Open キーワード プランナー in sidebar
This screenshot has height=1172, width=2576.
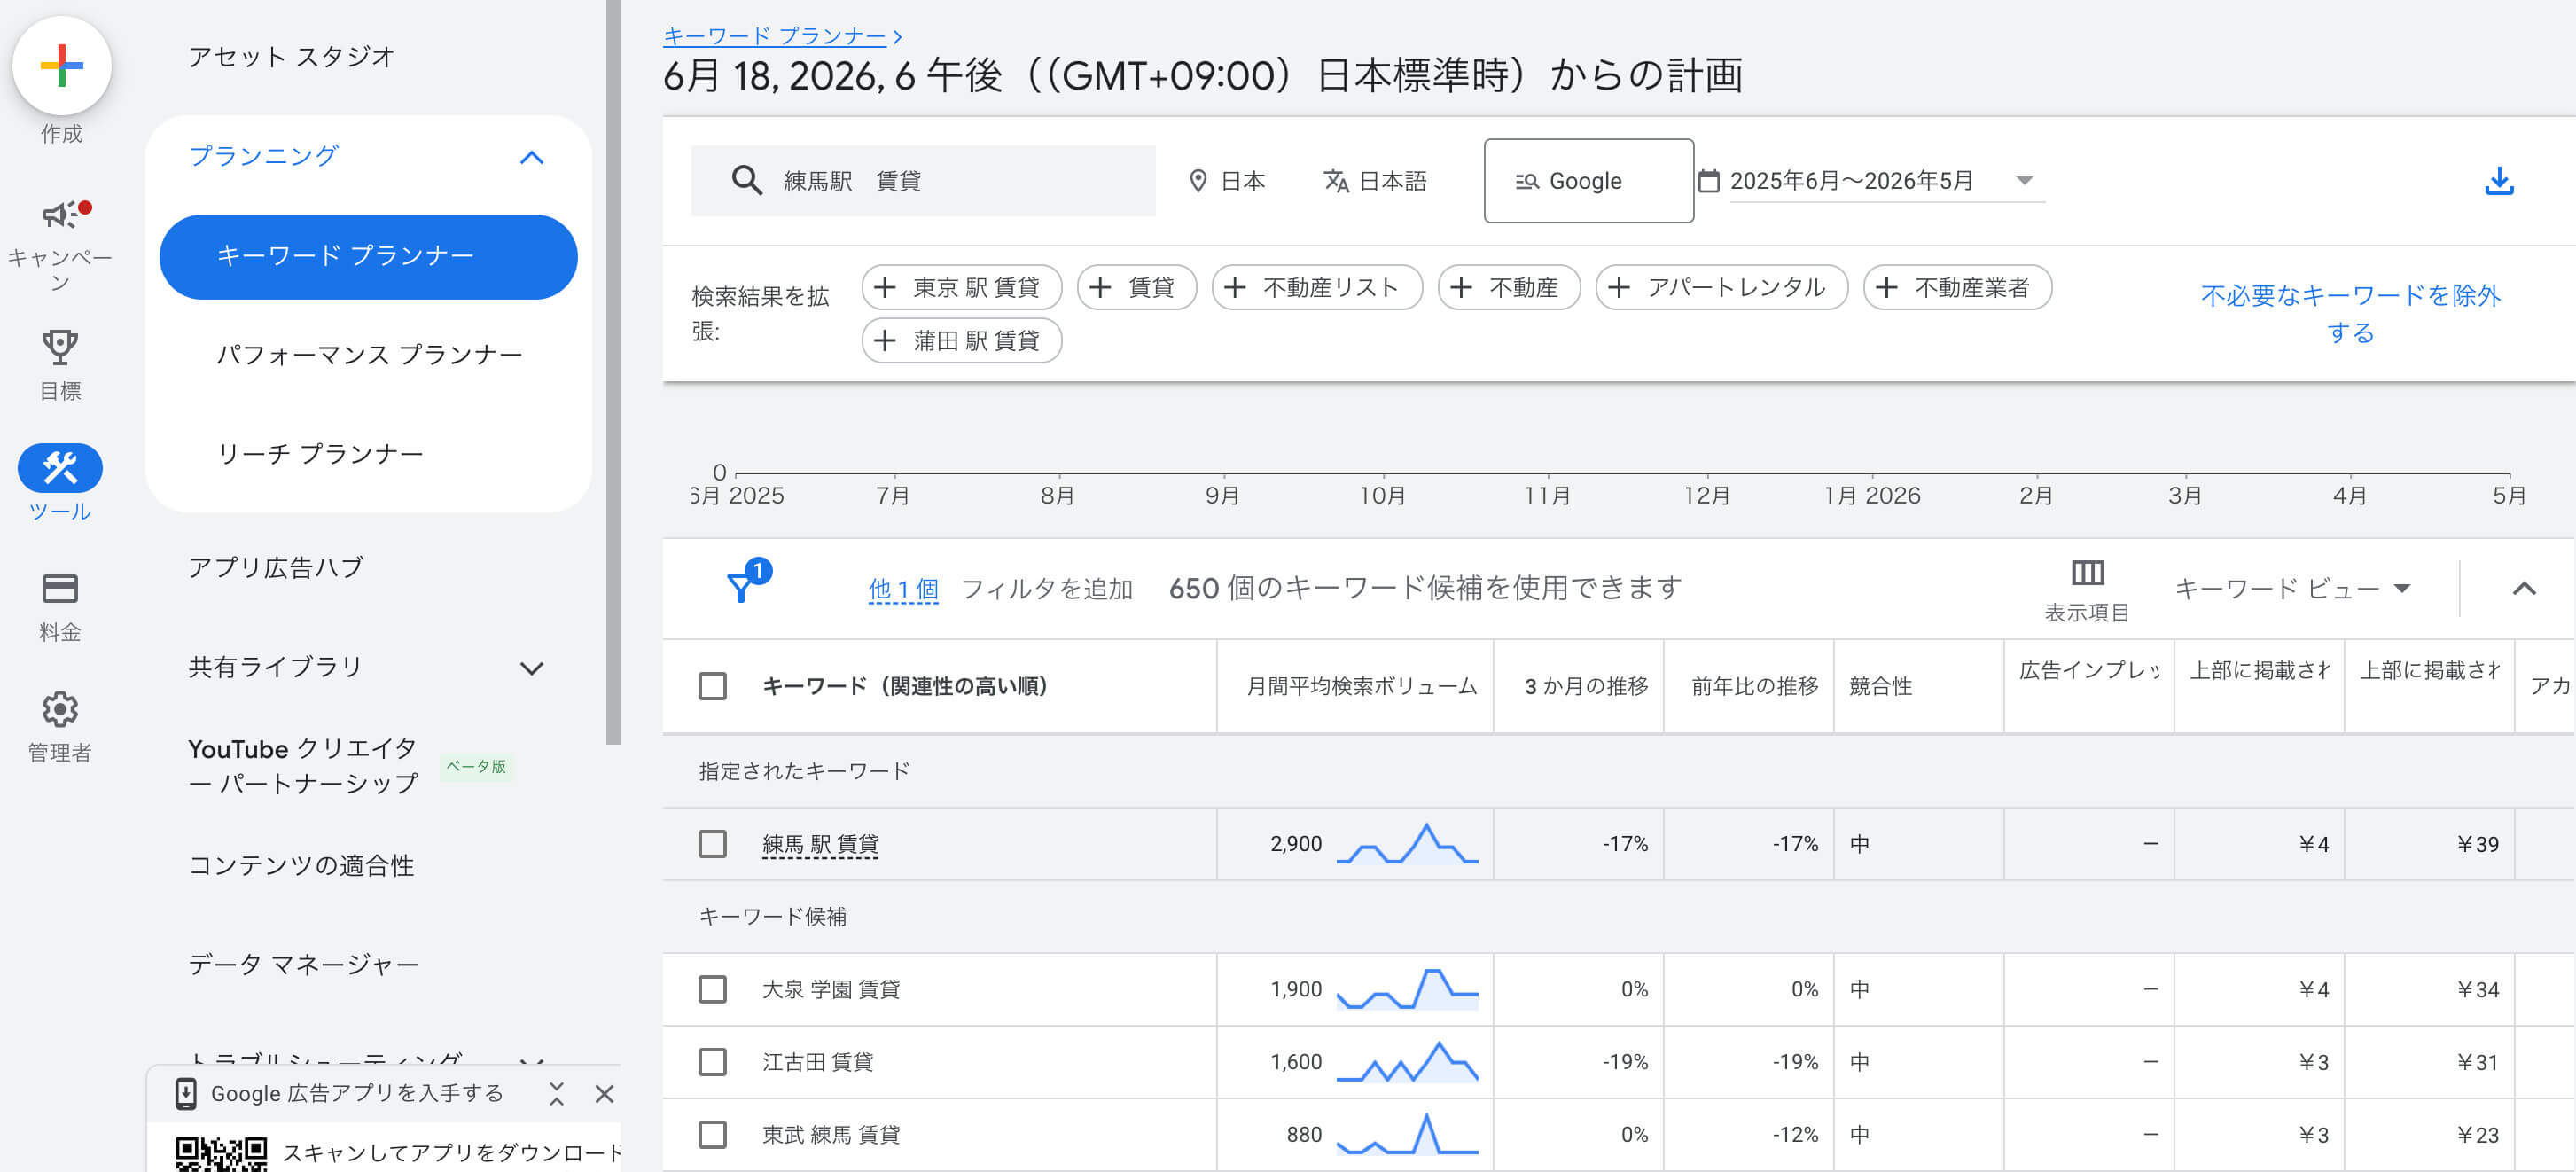pyautogui.click(x=368, y=256)
